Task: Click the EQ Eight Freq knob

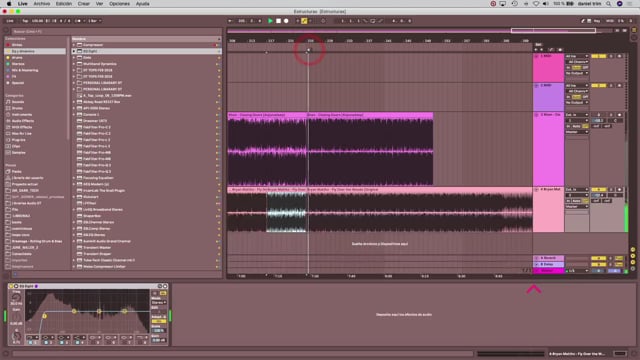Action: point(16,298)
